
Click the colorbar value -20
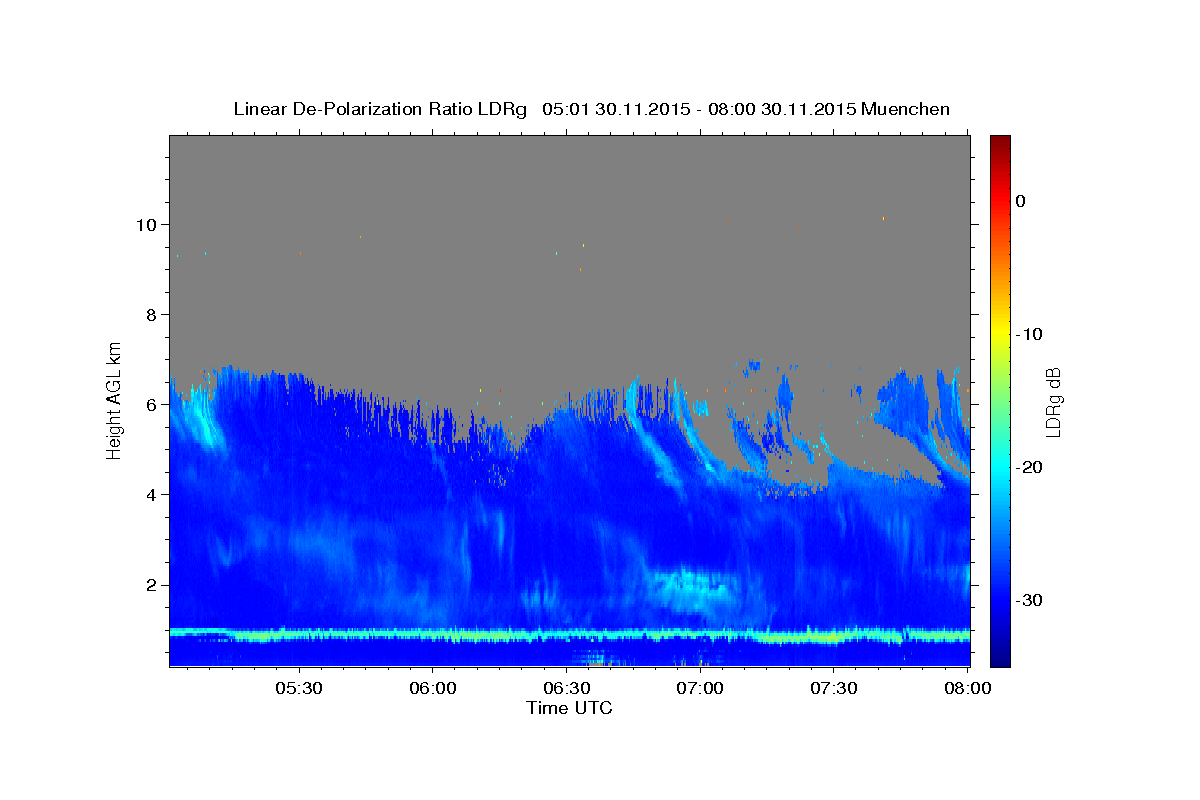click(x=1030, y=467)
